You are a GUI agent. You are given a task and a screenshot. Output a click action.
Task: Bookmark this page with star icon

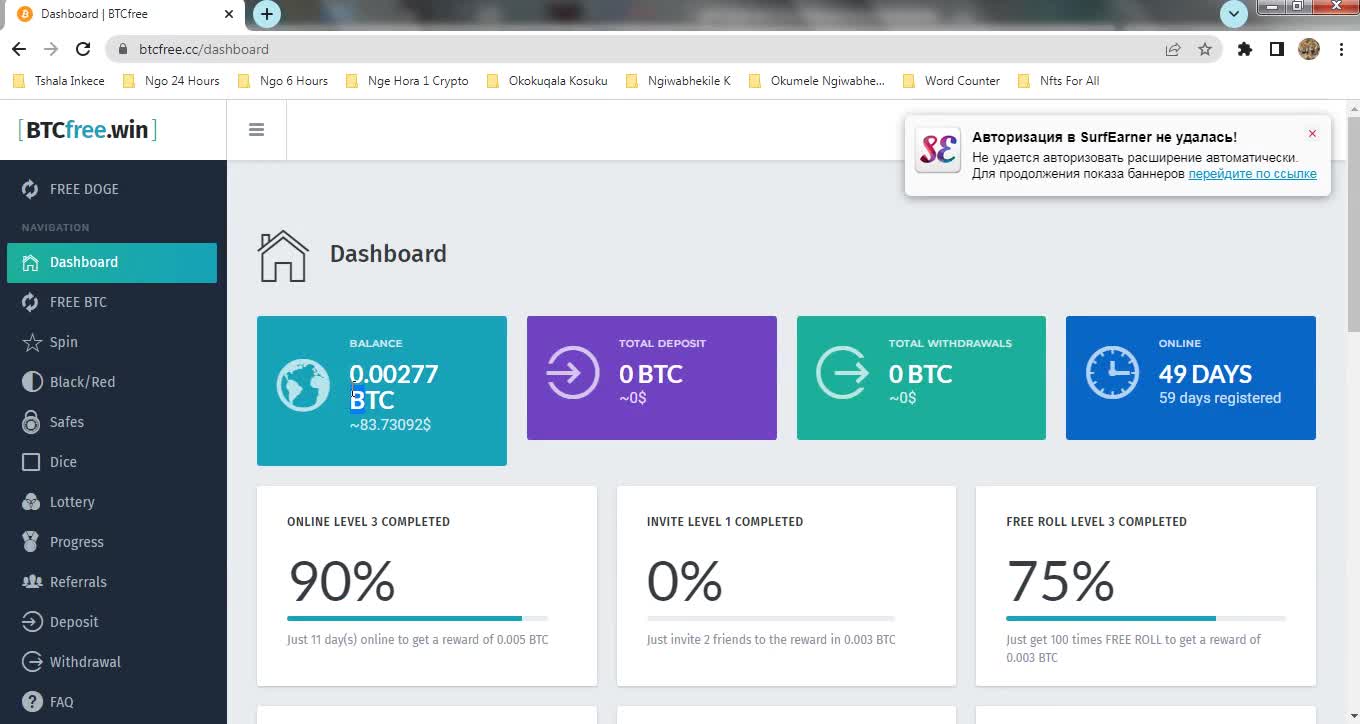1205,49
